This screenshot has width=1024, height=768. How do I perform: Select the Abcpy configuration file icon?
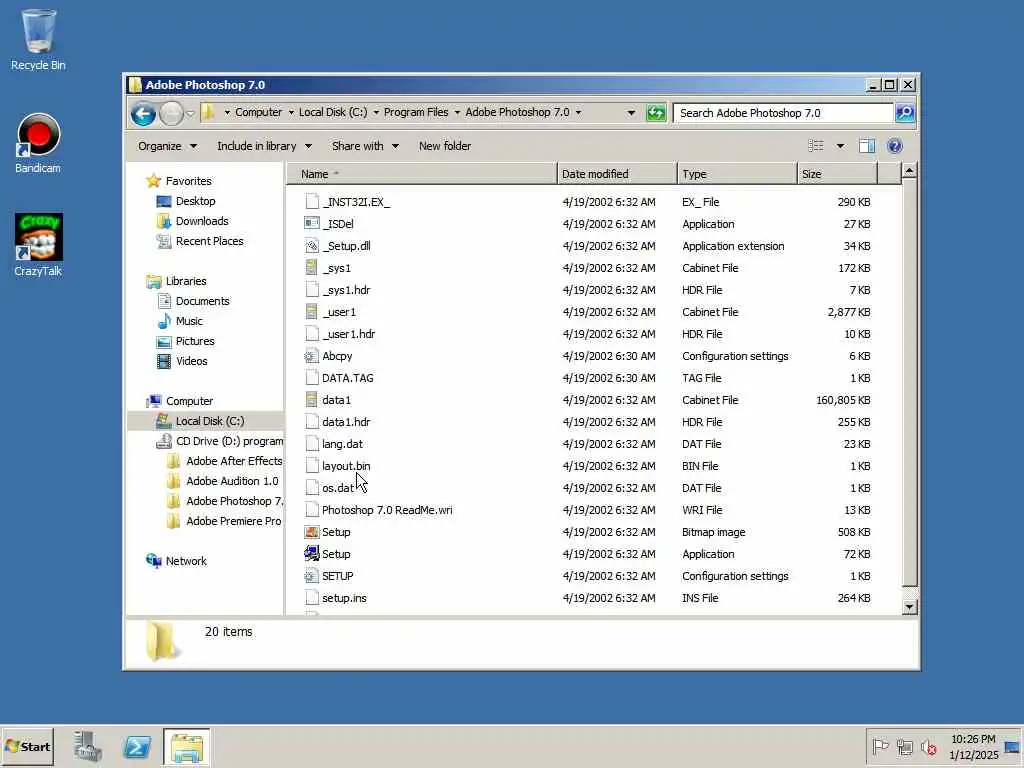312,356
